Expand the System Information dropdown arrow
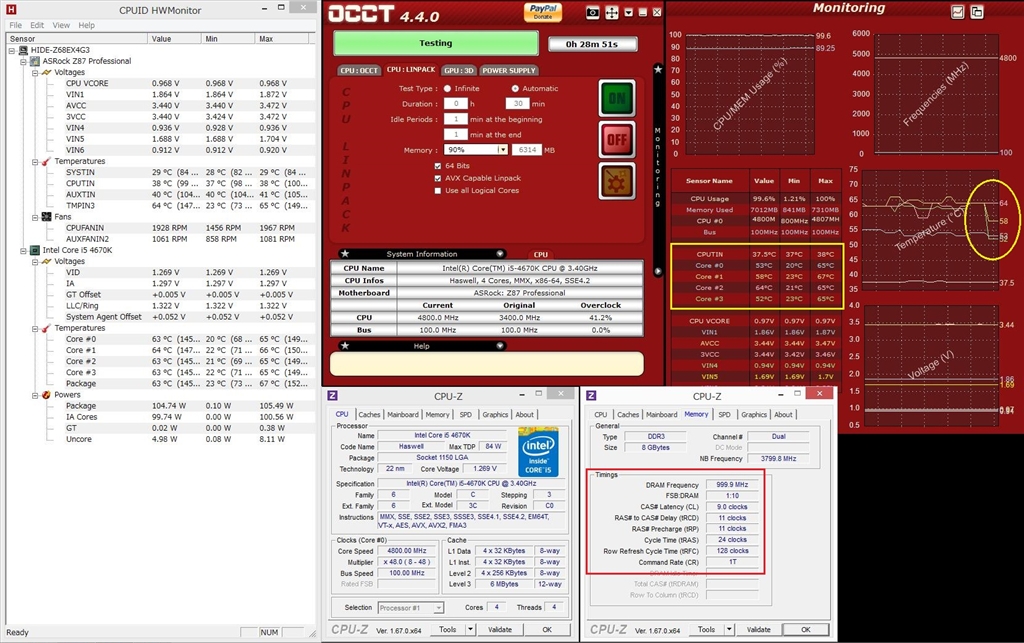Image resolution: width=1024 pixels, height=643 pixels. tap(500, 254)
